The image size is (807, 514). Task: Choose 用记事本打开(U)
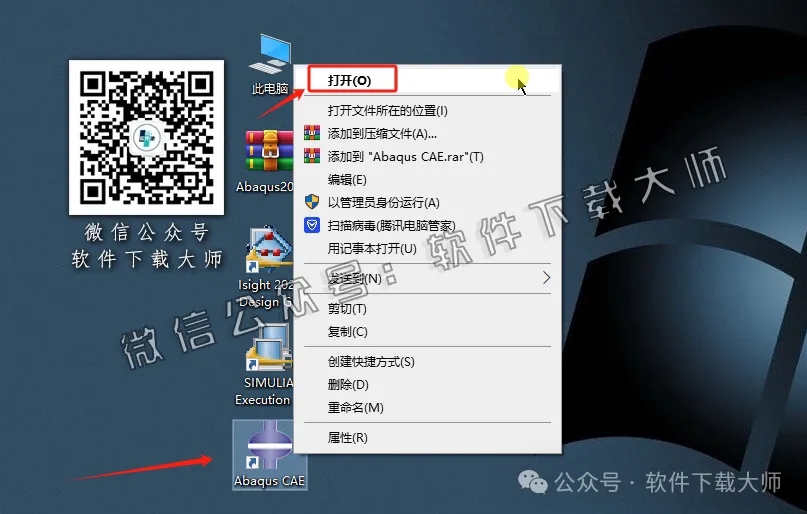(x=428, y=249)
